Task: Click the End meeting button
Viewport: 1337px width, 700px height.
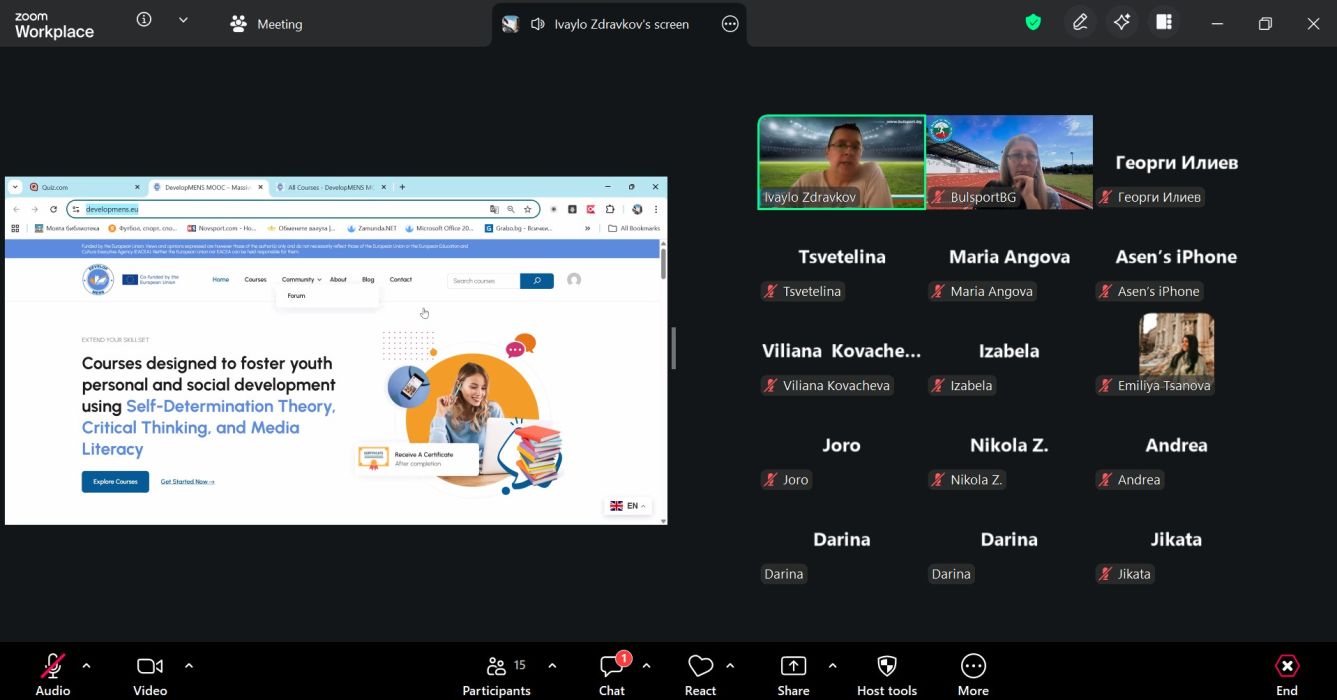Action: coord(1286,674)
